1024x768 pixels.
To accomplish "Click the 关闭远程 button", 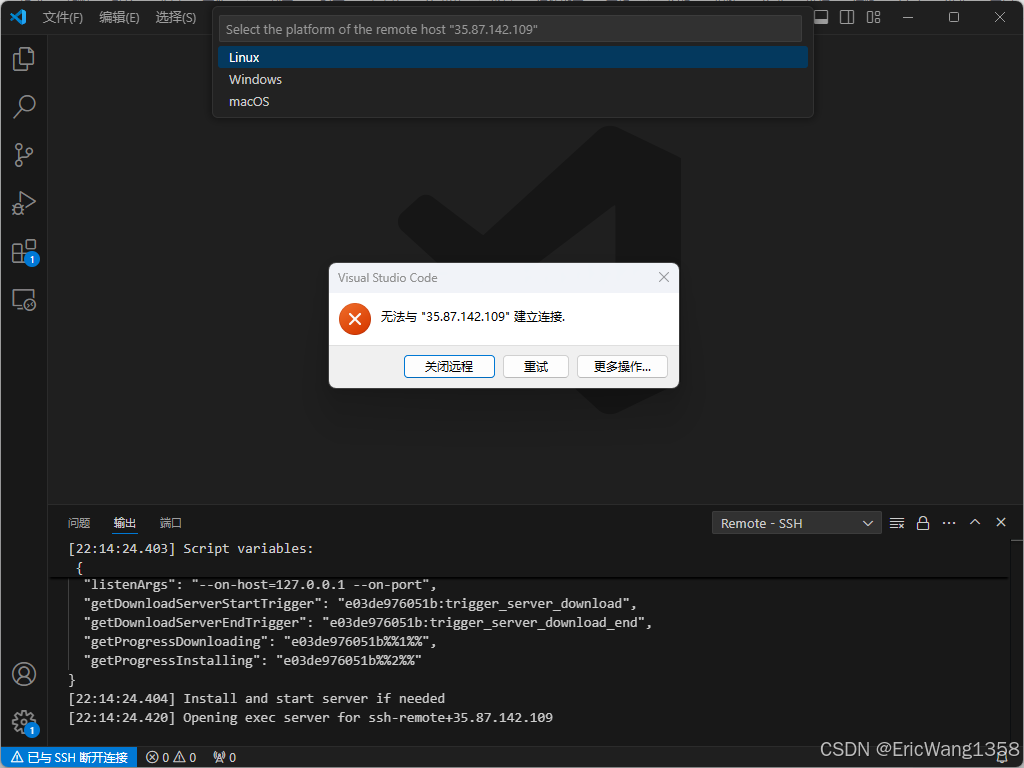I will click(x=449, y=366).
